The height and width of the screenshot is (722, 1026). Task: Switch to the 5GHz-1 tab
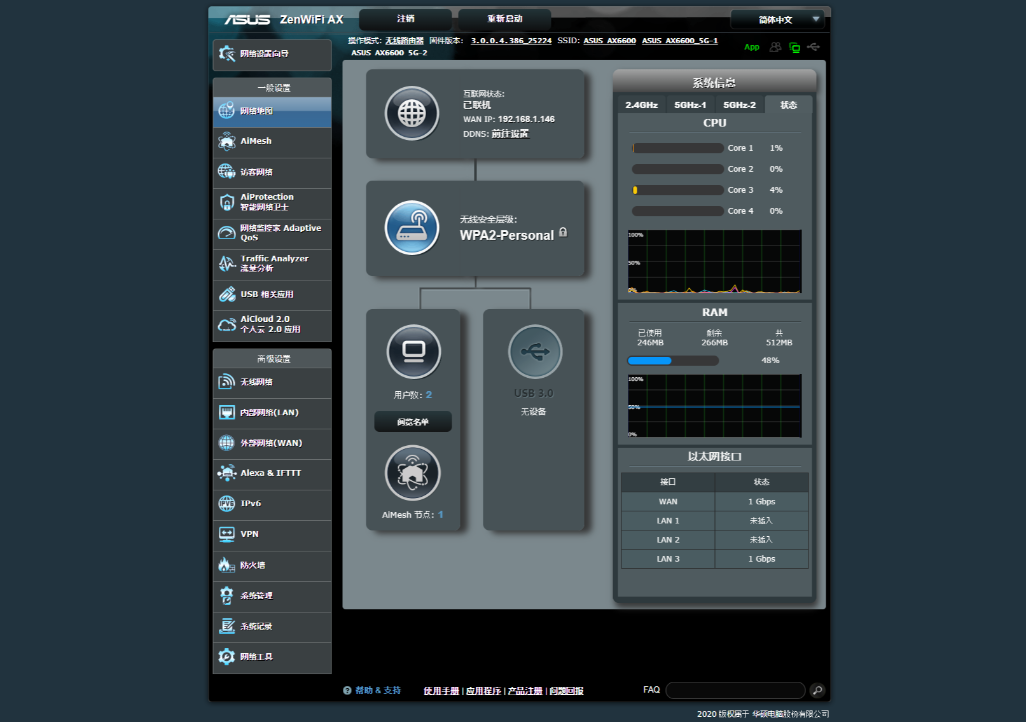click(x=690, y=105)
